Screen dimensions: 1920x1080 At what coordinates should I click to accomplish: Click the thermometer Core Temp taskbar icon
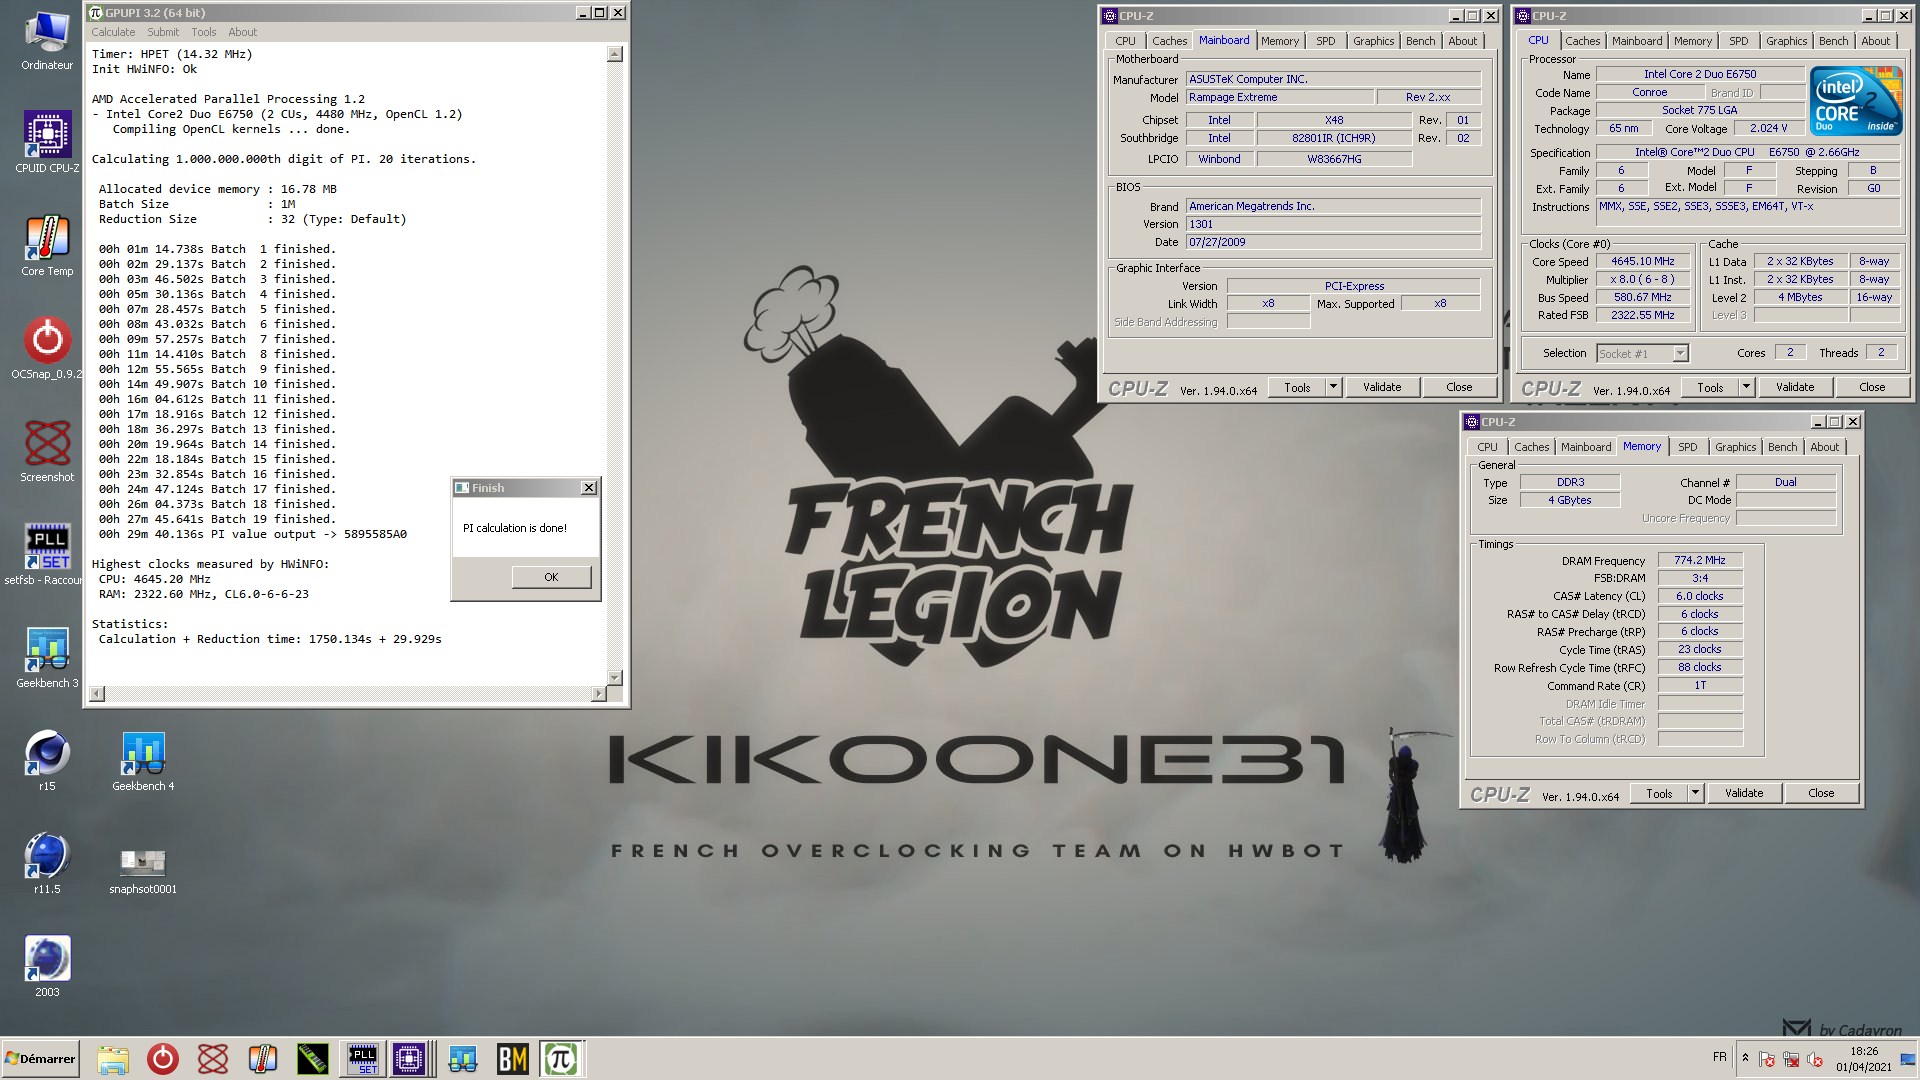point(262,1059)
